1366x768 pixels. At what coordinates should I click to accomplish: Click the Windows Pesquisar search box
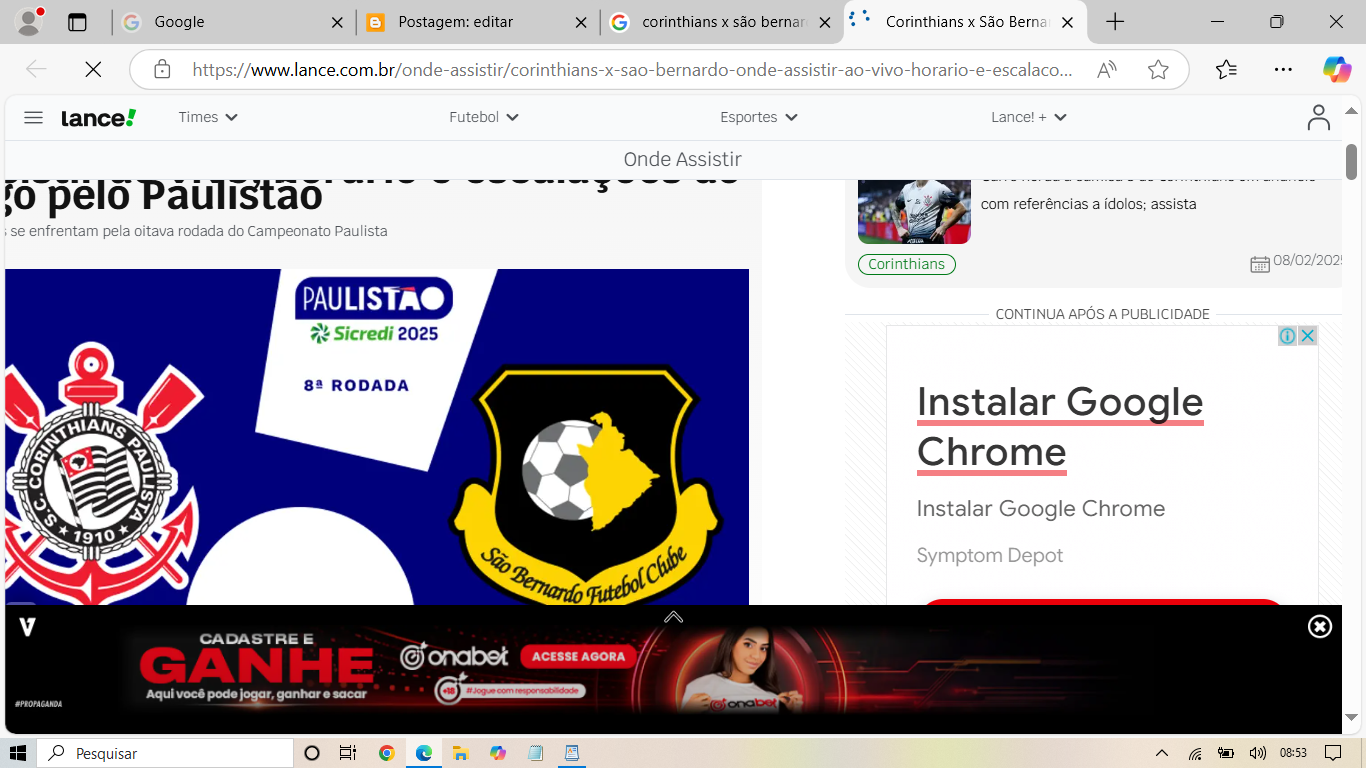[x=166, y=753]
